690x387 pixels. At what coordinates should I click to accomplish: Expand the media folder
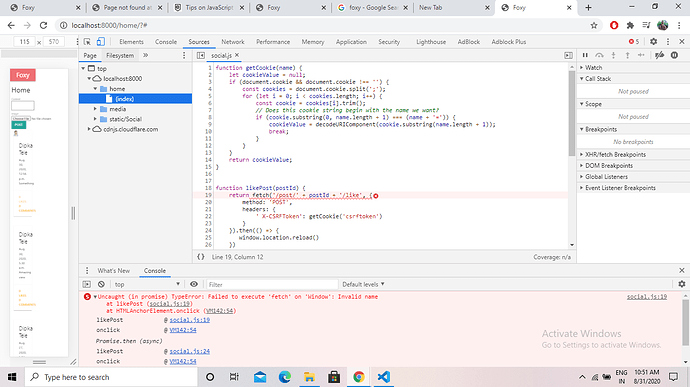click(x=95, y=109)
